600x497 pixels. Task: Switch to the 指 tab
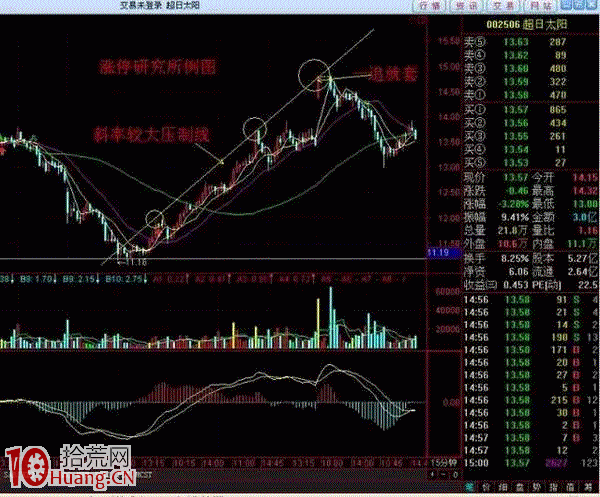click(x=553, y=487)
